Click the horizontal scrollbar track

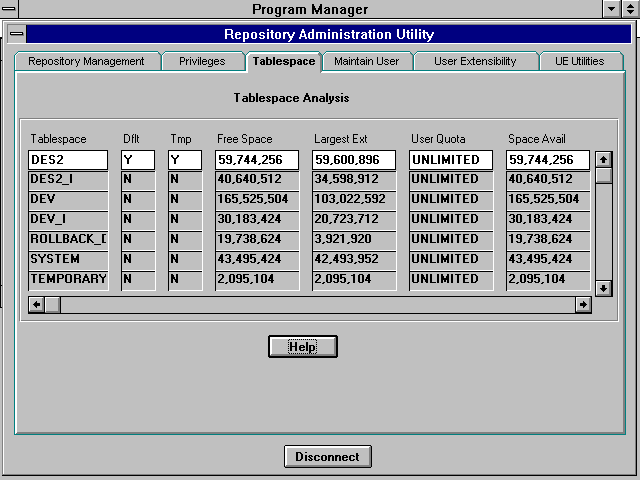pos(320,304)
